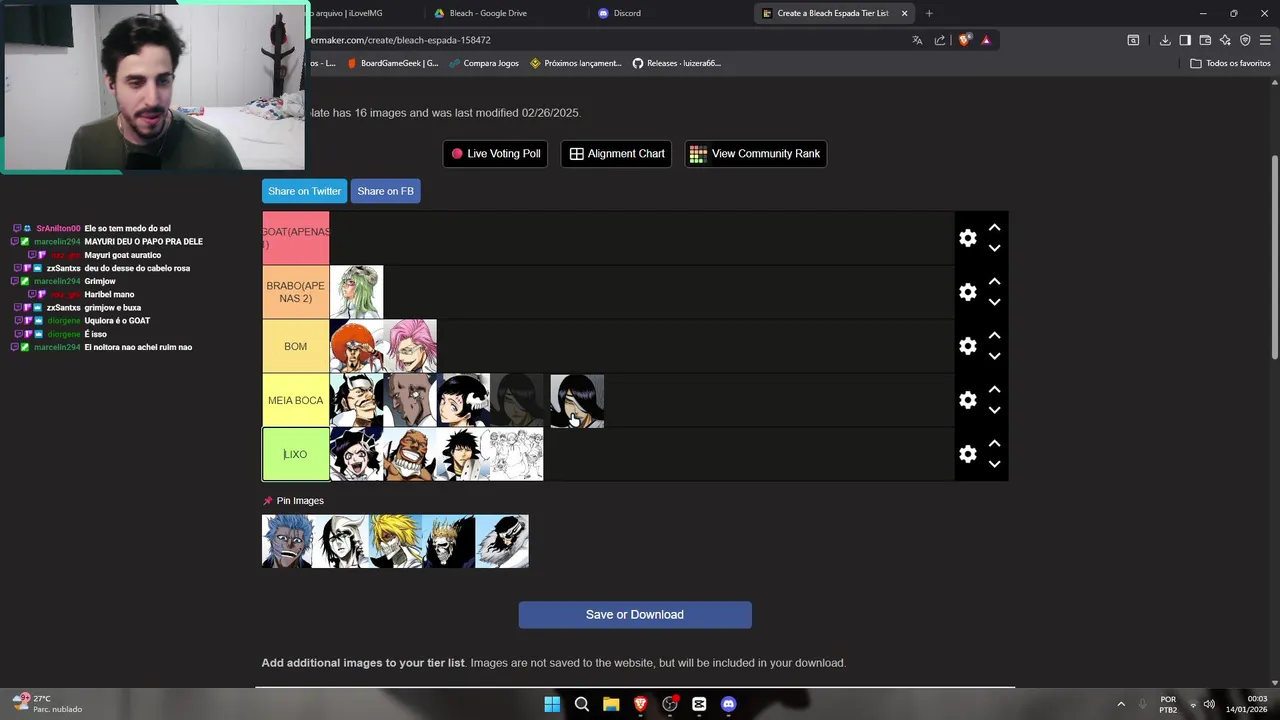1280x720 pixels.
Task: View Community Rank
Action: coord(755,154)
